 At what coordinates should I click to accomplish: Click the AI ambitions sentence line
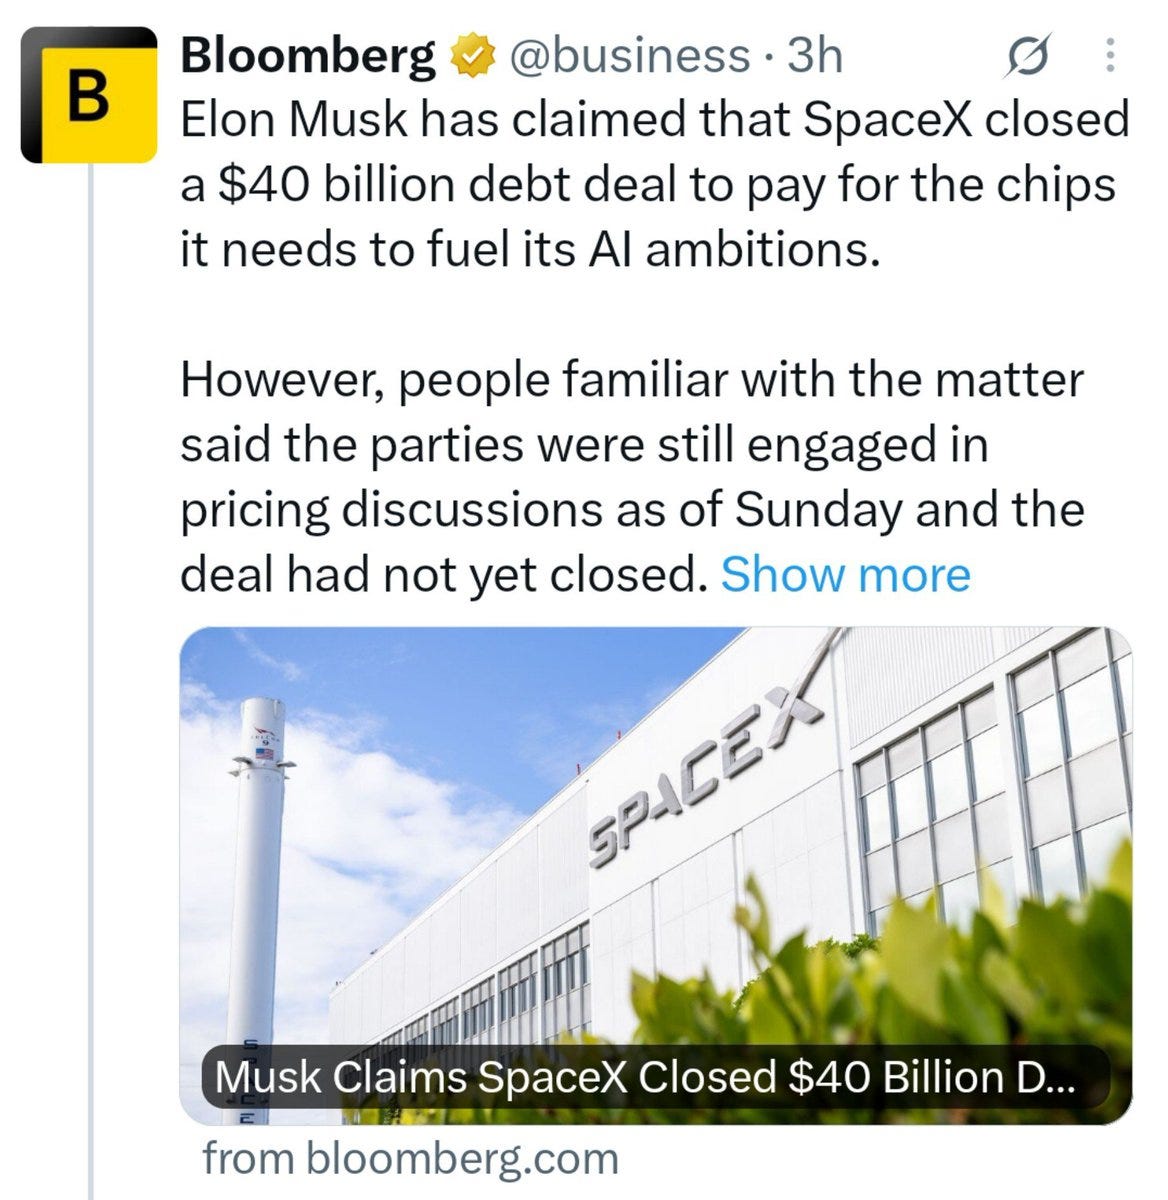[x=530, y=250]
